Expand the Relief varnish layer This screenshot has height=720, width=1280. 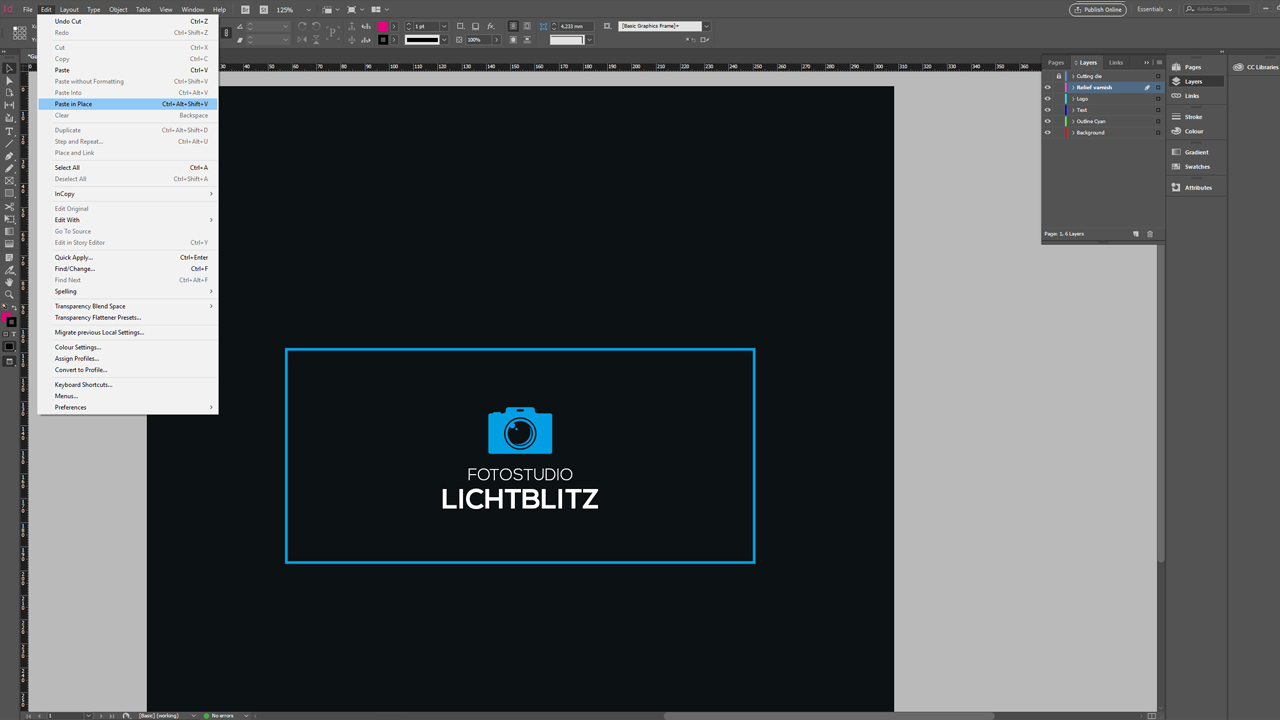(1073, 87)
